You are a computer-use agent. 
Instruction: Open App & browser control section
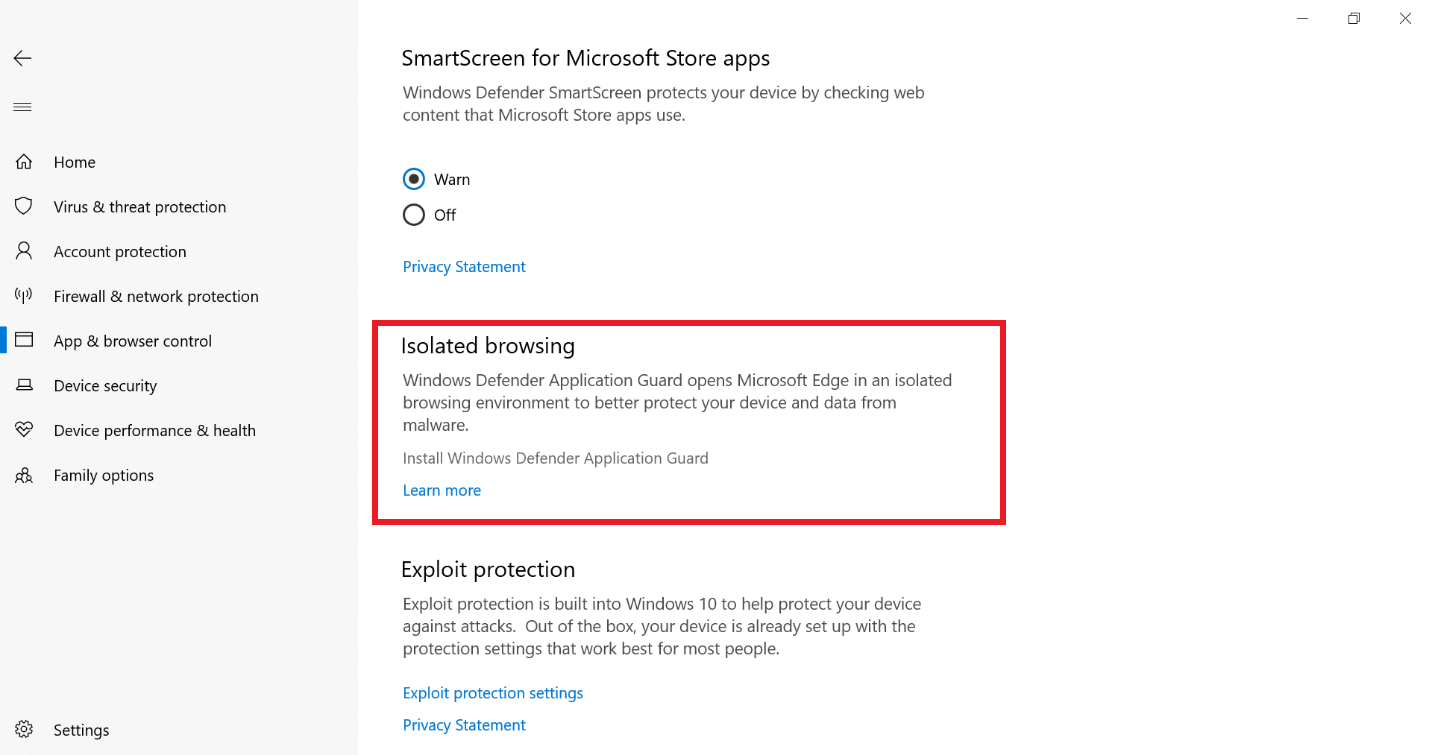click(132, 341)
